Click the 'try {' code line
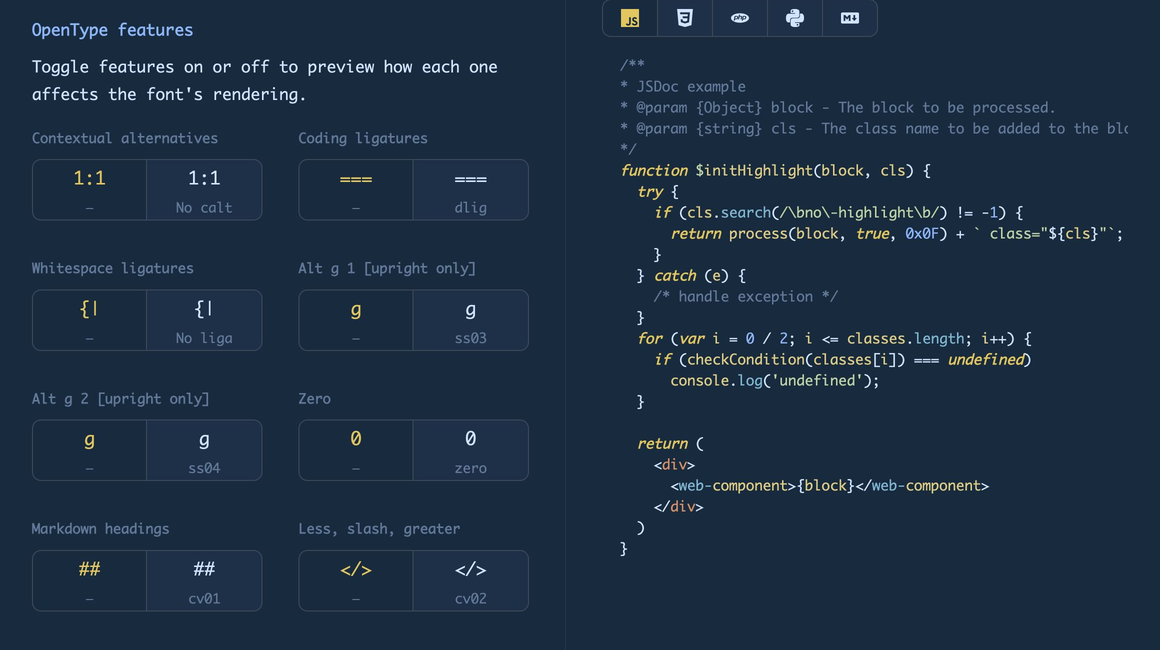 658,192
